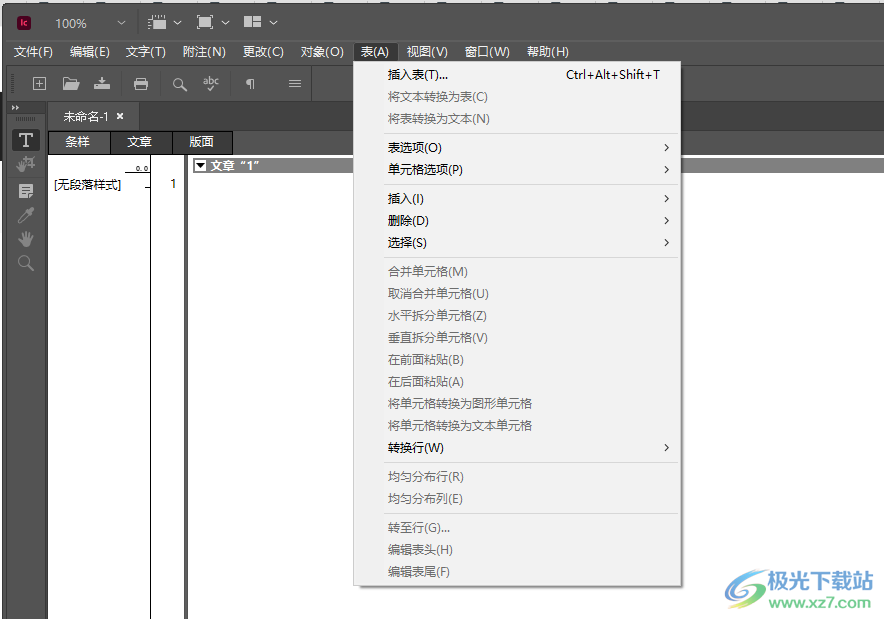The height and width of the screenshot is (619, 884).
Task: Open the 对象(O) menu
Action: pyautogui.click(x=322, y=52)
